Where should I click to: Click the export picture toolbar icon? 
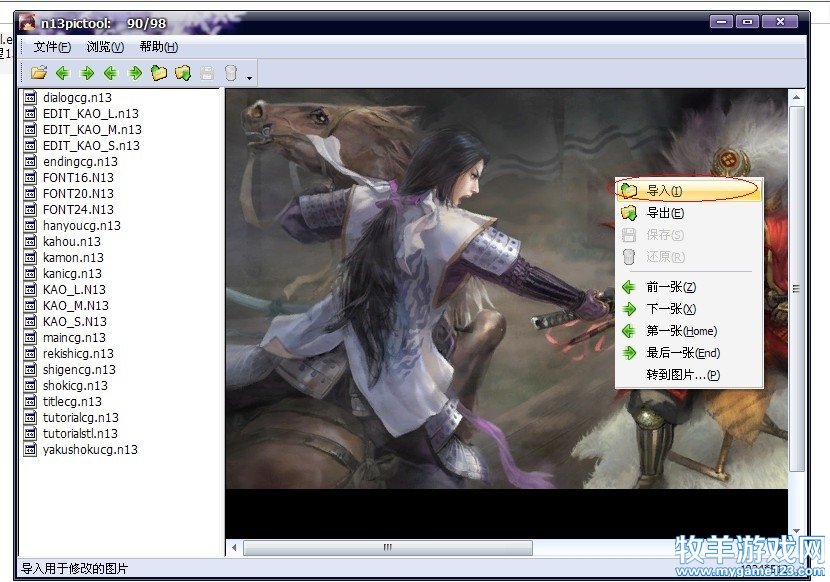(183, 73)
